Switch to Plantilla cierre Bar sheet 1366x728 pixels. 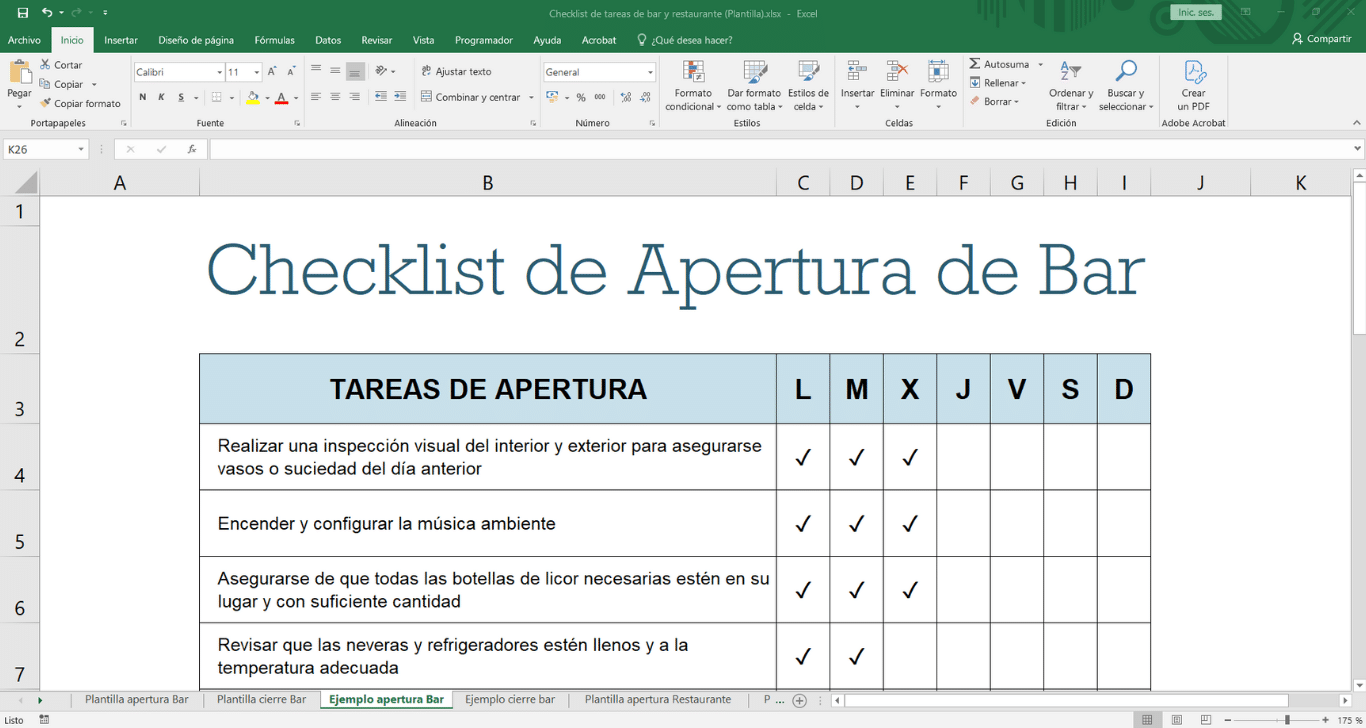tap(261, 700)
